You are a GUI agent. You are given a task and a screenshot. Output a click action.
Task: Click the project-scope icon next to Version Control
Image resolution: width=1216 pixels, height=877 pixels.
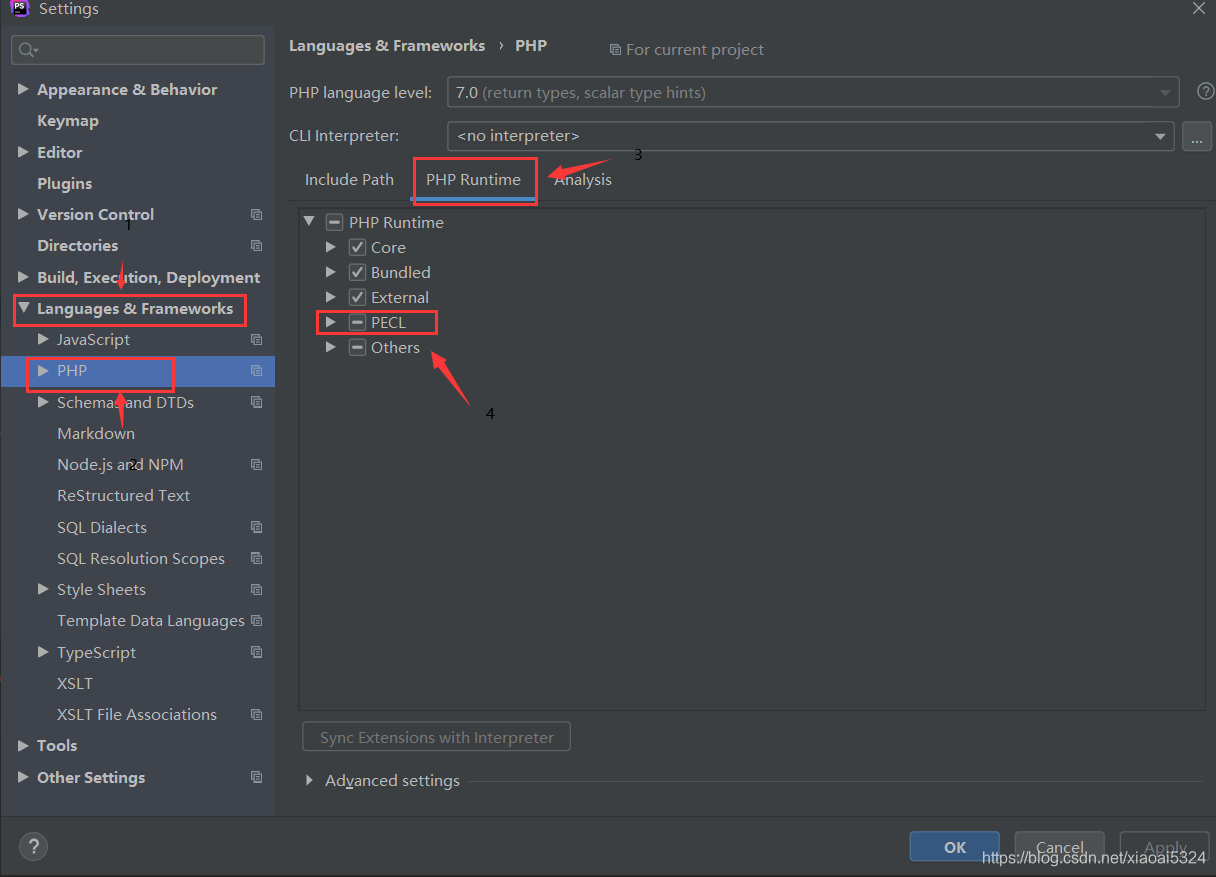[256, 214]
